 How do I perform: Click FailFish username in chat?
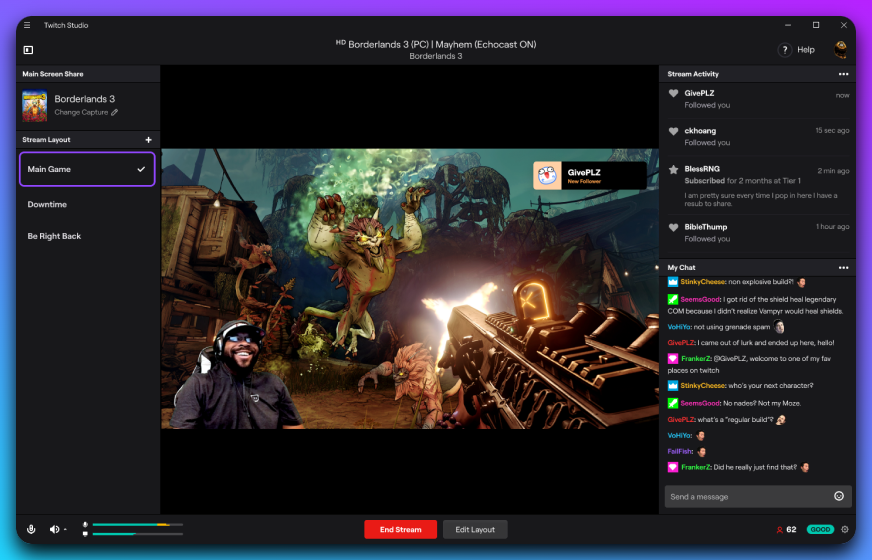tap(680, 452)
